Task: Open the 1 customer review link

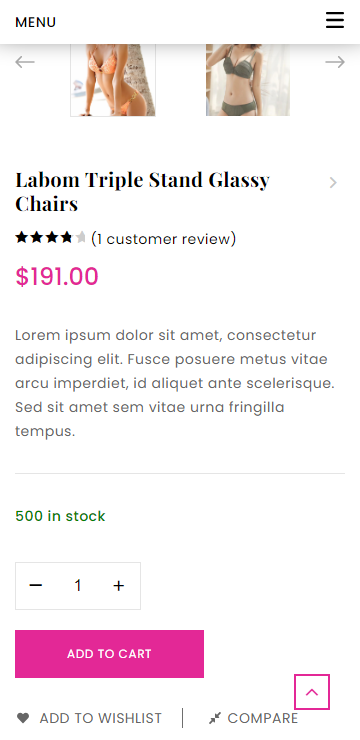Action: point(164,239)
